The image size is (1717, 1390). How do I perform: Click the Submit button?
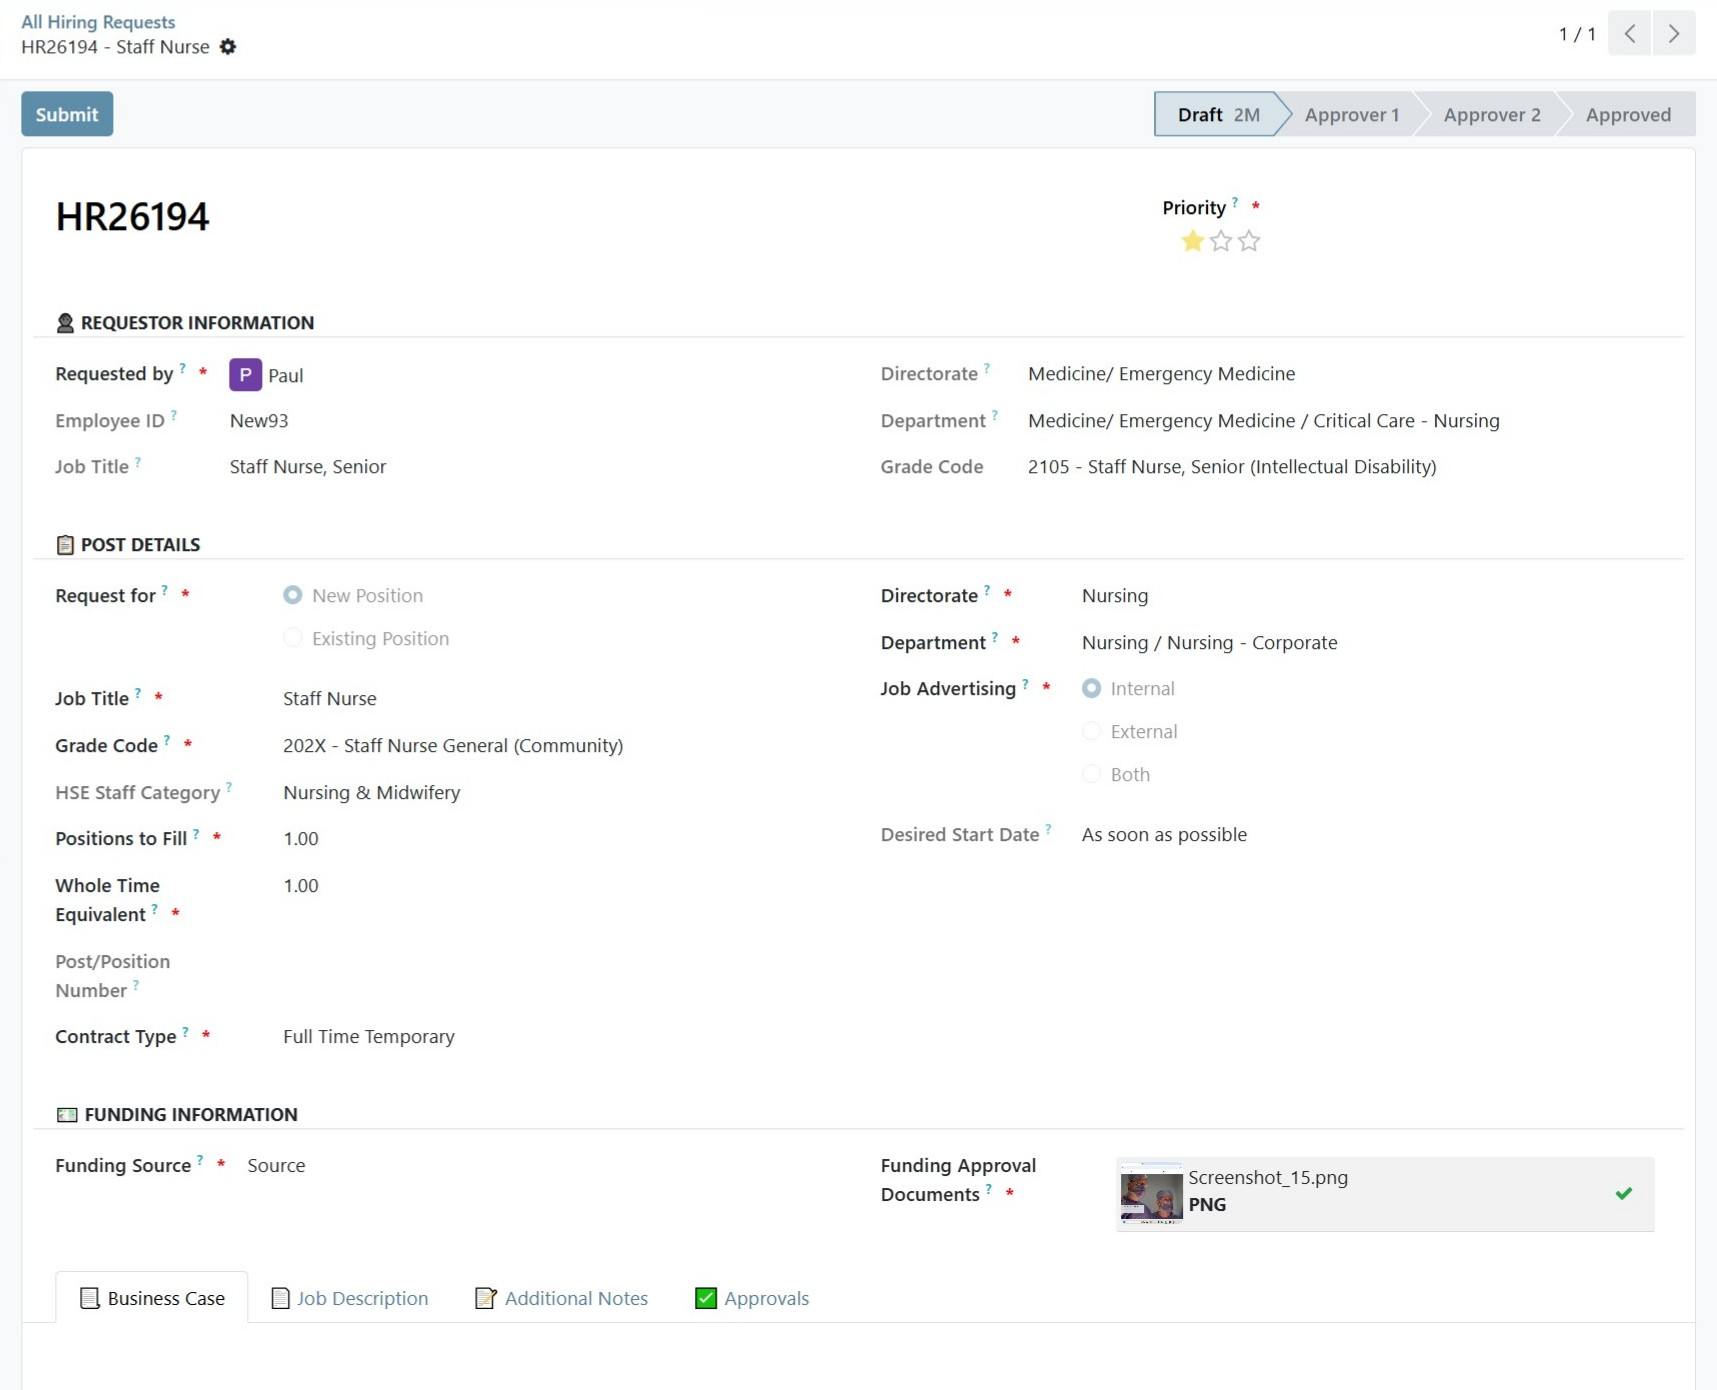point(67,114)
